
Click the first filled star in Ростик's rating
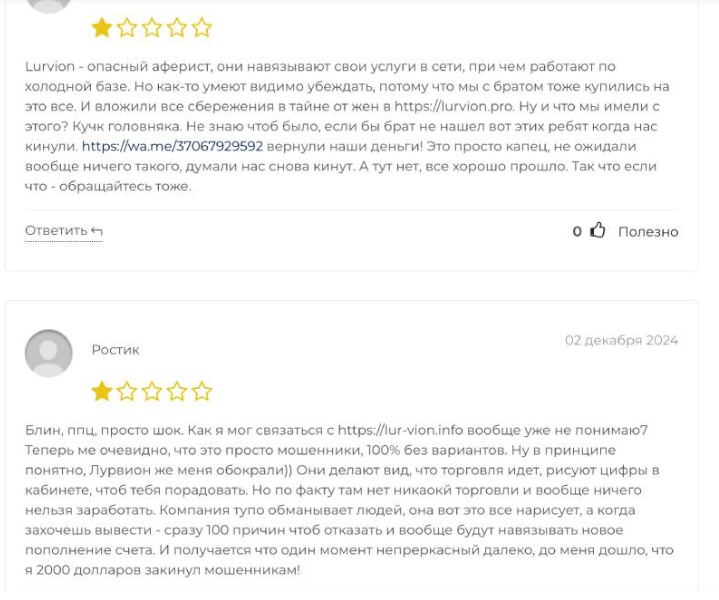click(102, 391)
